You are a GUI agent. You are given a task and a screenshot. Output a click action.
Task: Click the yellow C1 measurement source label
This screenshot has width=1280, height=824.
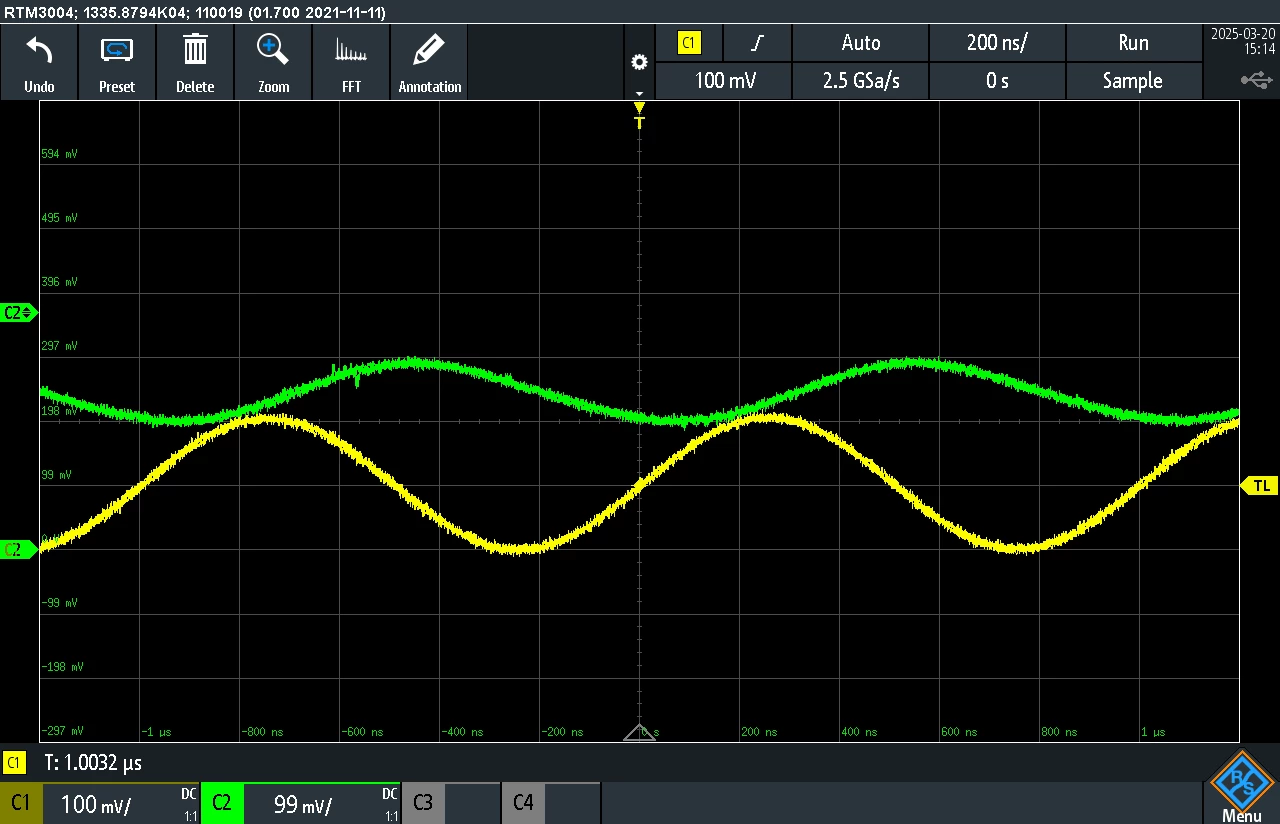(15, 763)
